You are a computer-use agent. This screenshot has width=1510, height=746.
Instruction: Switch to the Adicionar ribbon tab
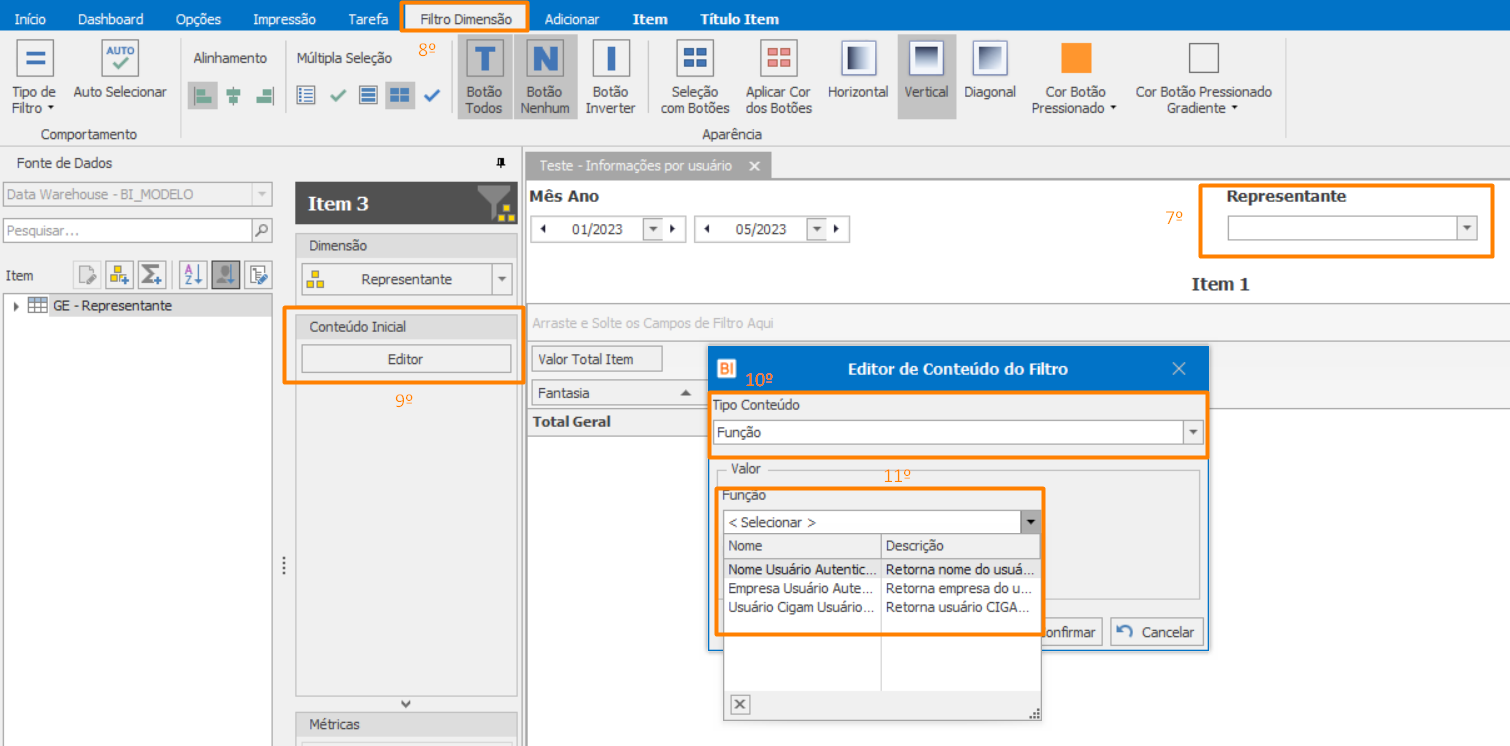[x=572, y=19]
